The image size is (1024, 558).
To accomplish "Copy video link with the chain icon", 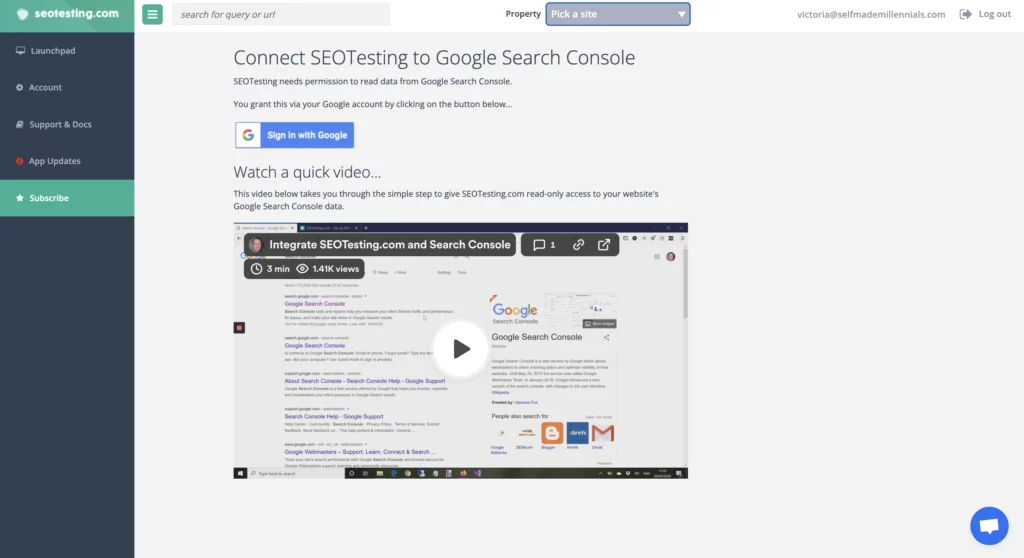I will (579, 244).
